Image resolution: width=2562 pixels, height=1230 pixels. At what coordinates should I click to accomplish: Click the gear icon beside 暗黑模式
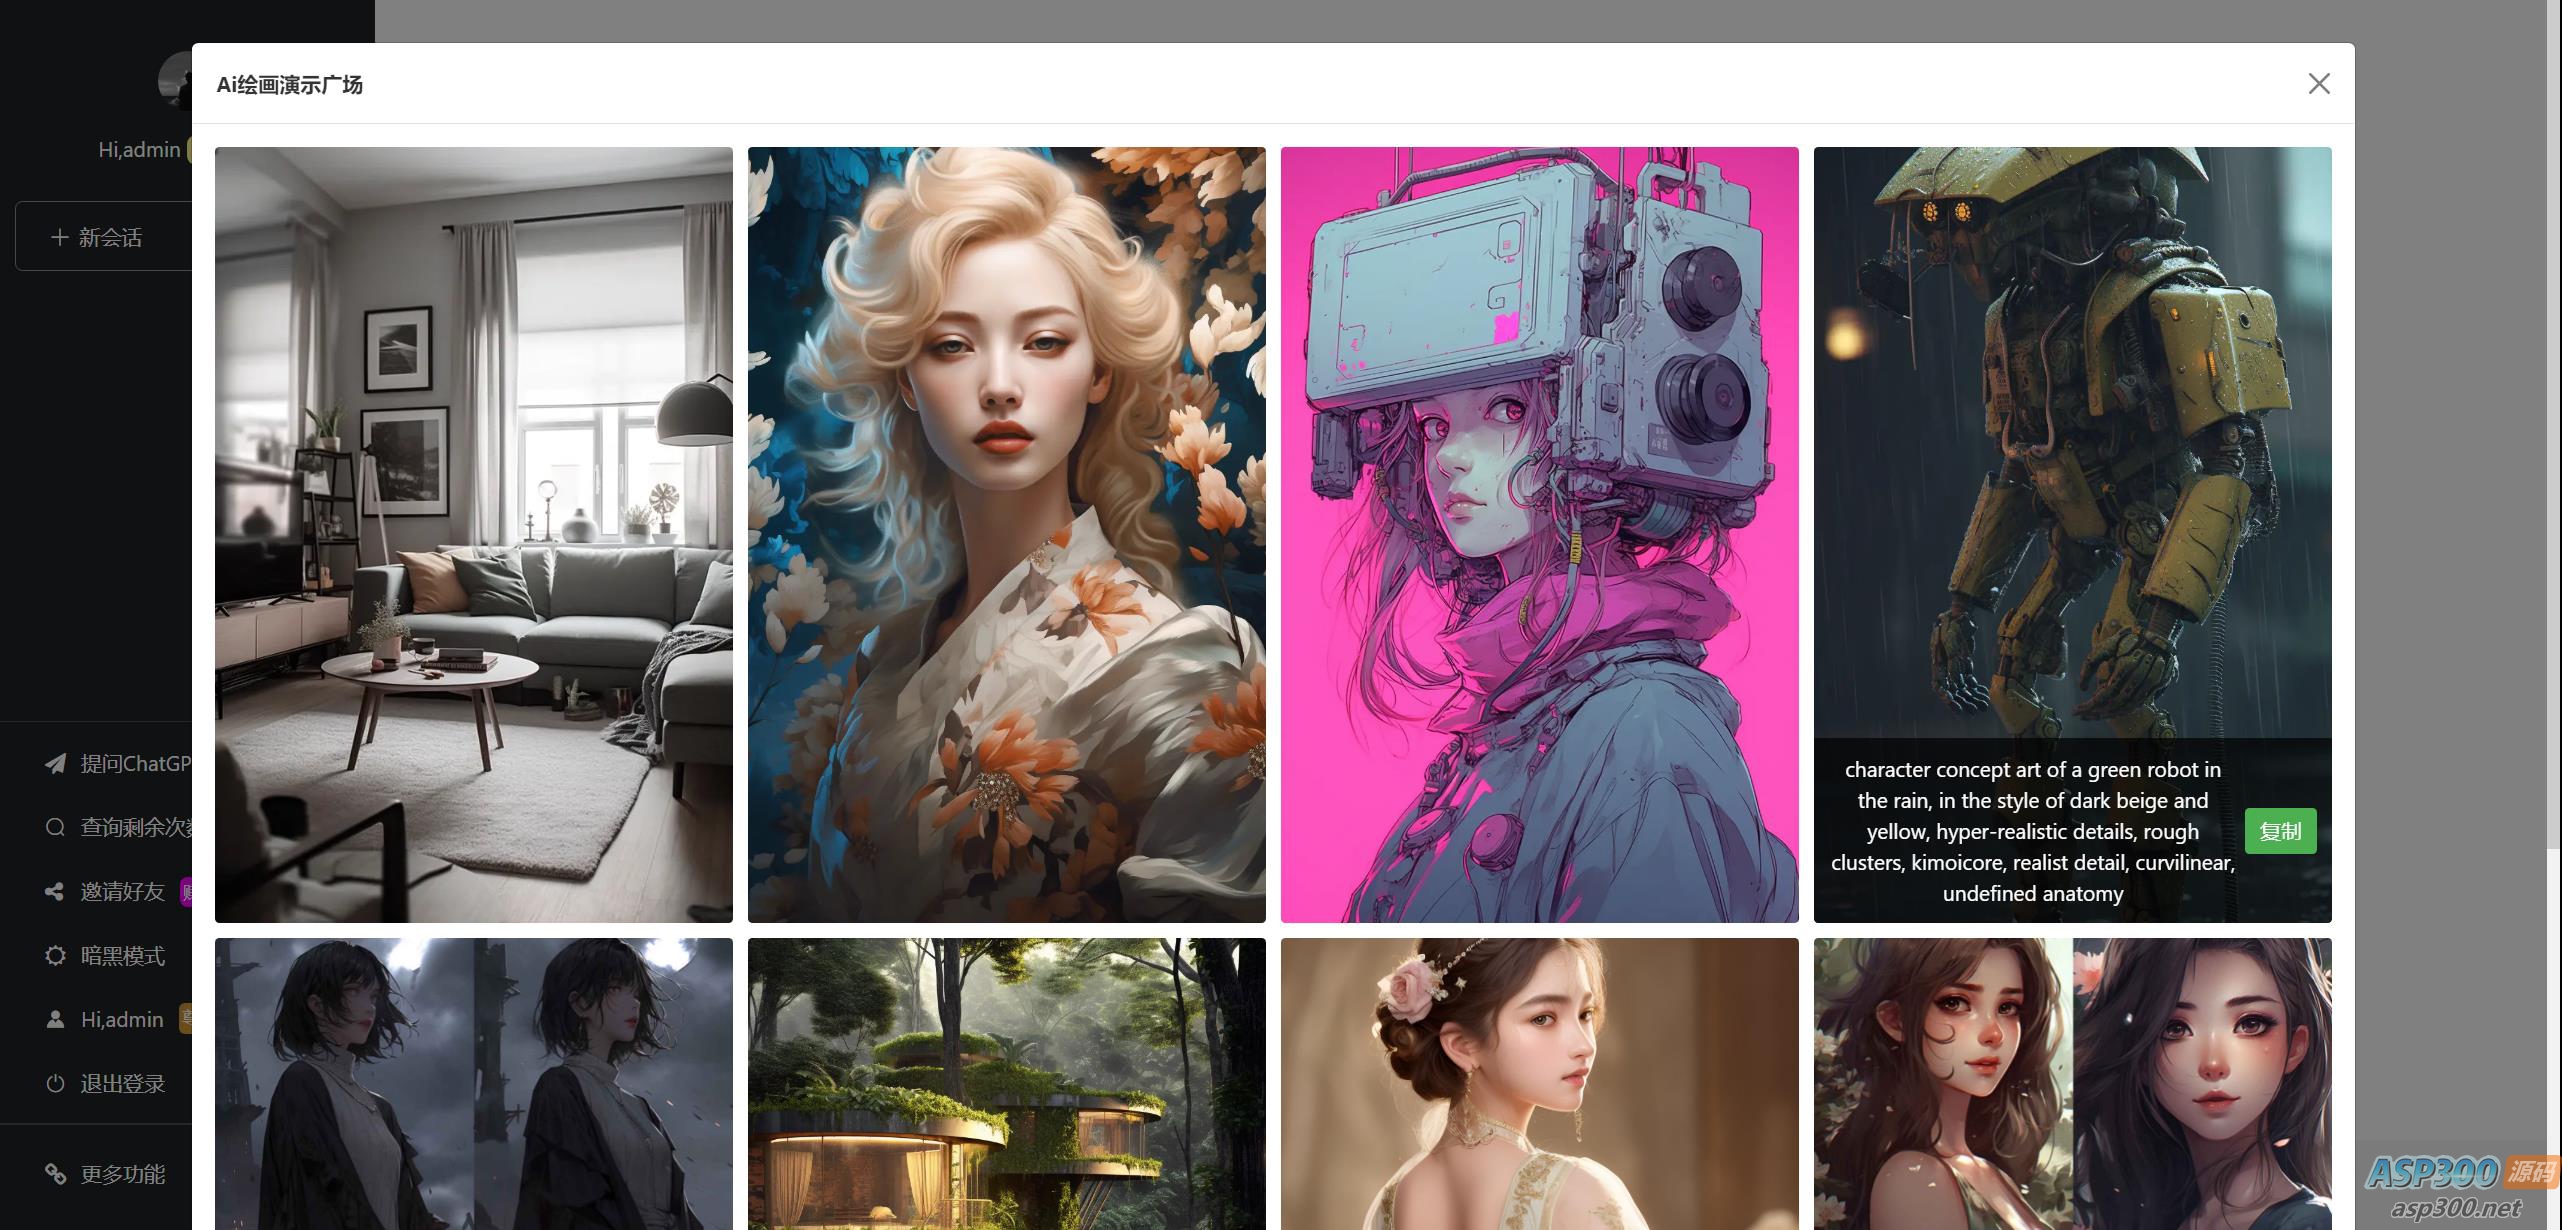(x=55, y=955)
